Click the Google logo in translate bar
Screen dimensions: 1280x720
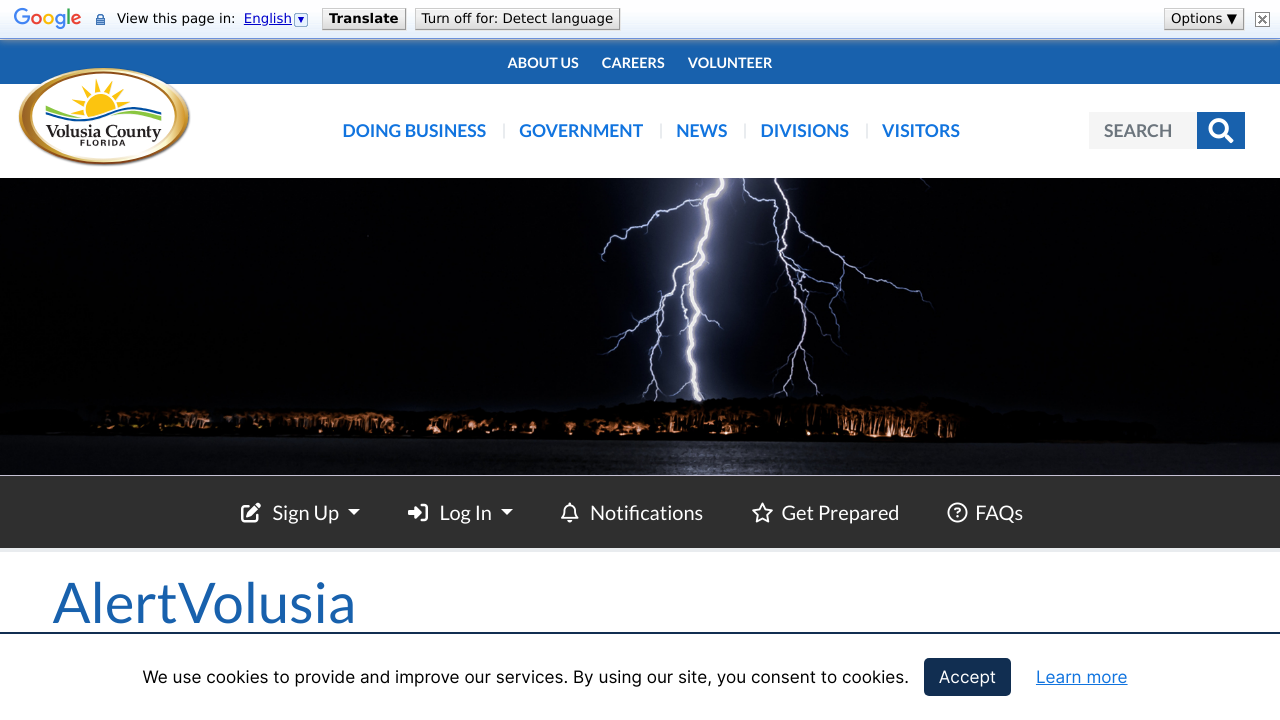click(x=47, y=18)
